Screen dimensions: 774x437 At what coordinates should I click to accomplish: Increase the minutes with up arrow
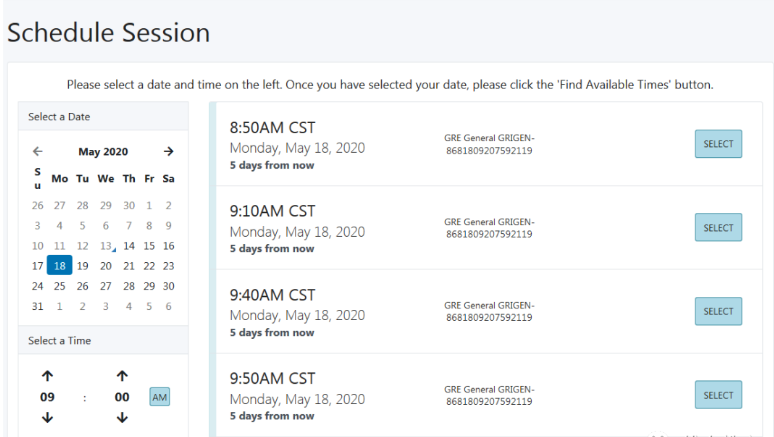(x=122, y=376)
